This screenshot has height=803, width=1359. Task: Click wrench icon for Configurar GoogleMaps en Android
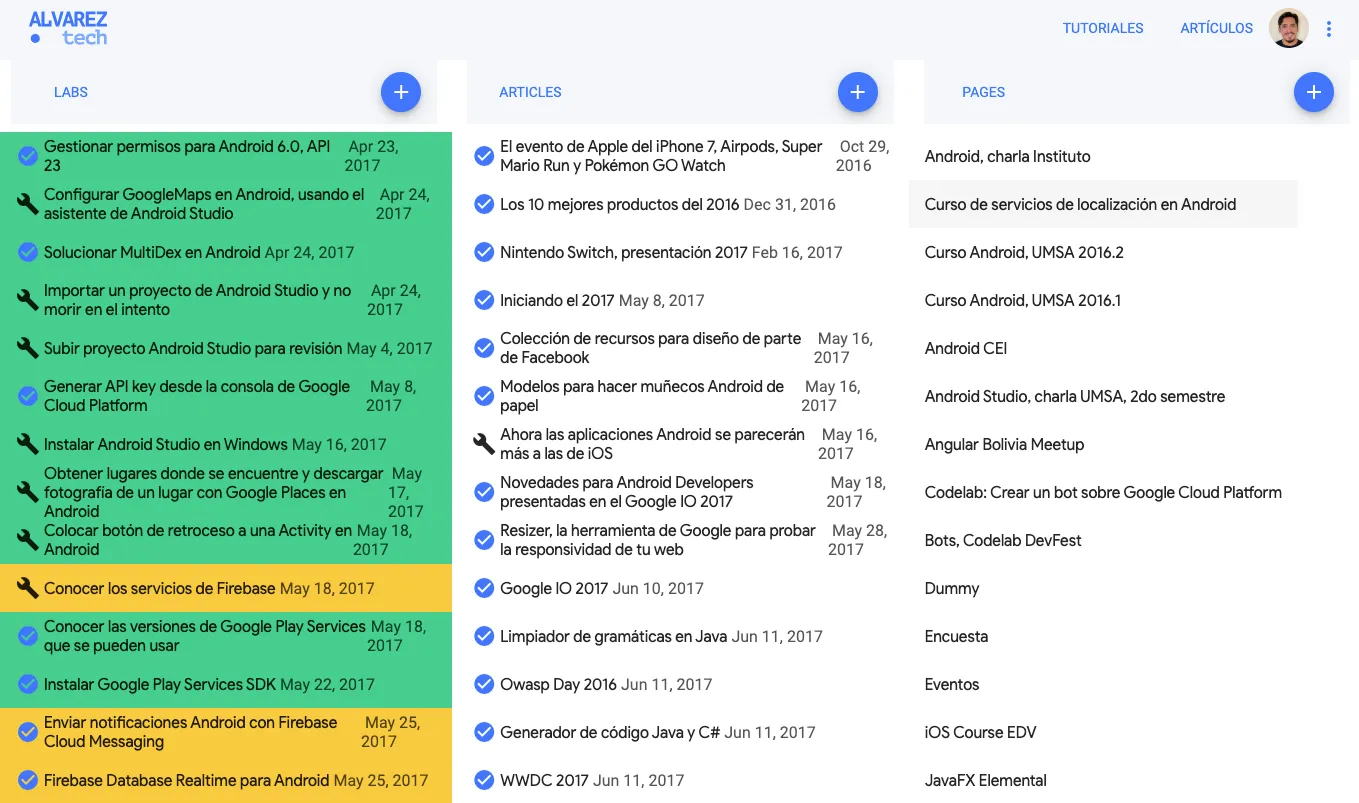pos(28,204)
